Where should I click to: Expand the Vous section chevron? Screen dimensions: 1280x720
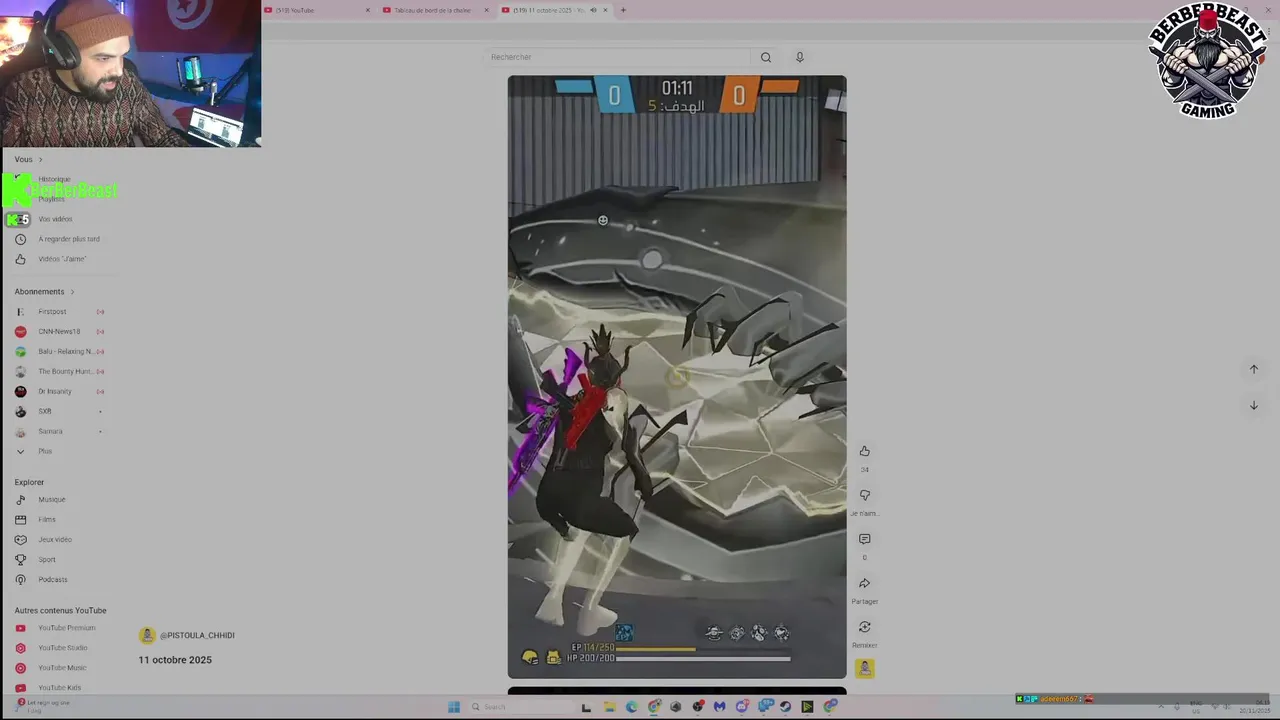(x=41, y=160)
